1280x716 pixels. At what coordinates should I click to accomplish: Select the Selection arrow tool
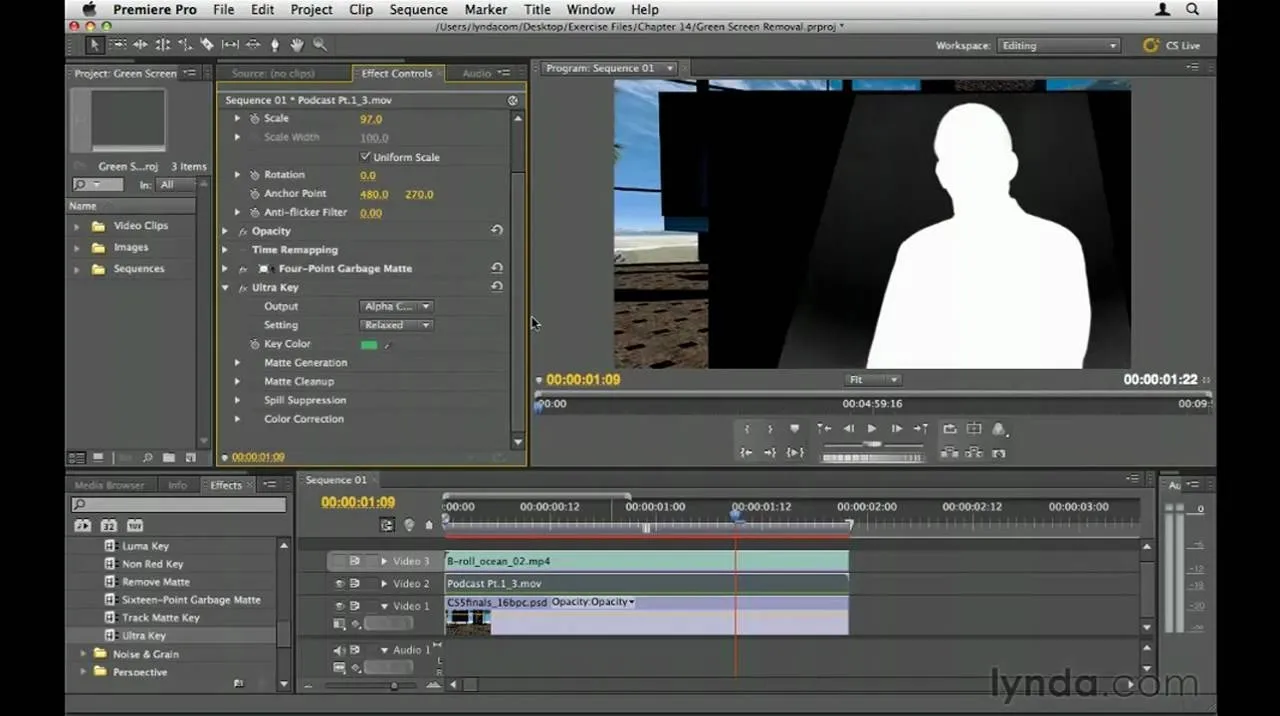95,45
